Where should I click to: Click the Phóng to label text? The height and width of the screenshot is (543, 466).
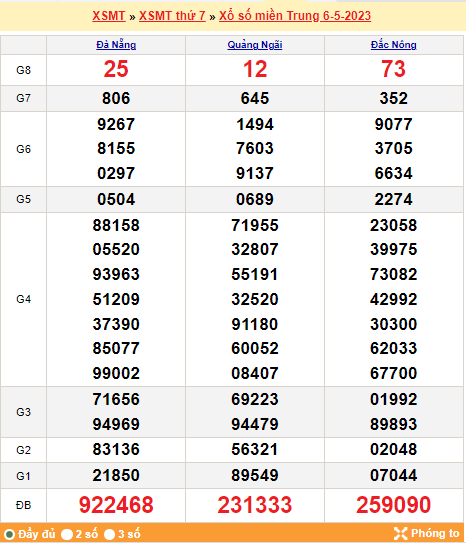click(x=435, y=533)
